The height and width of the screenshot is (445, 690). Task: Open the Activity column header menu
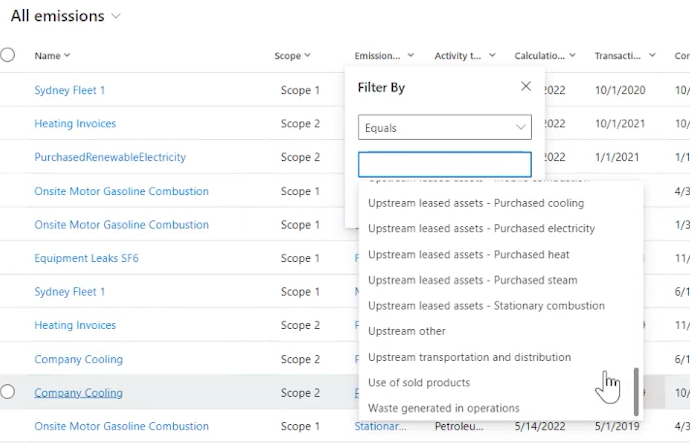[x=465, y=55]
